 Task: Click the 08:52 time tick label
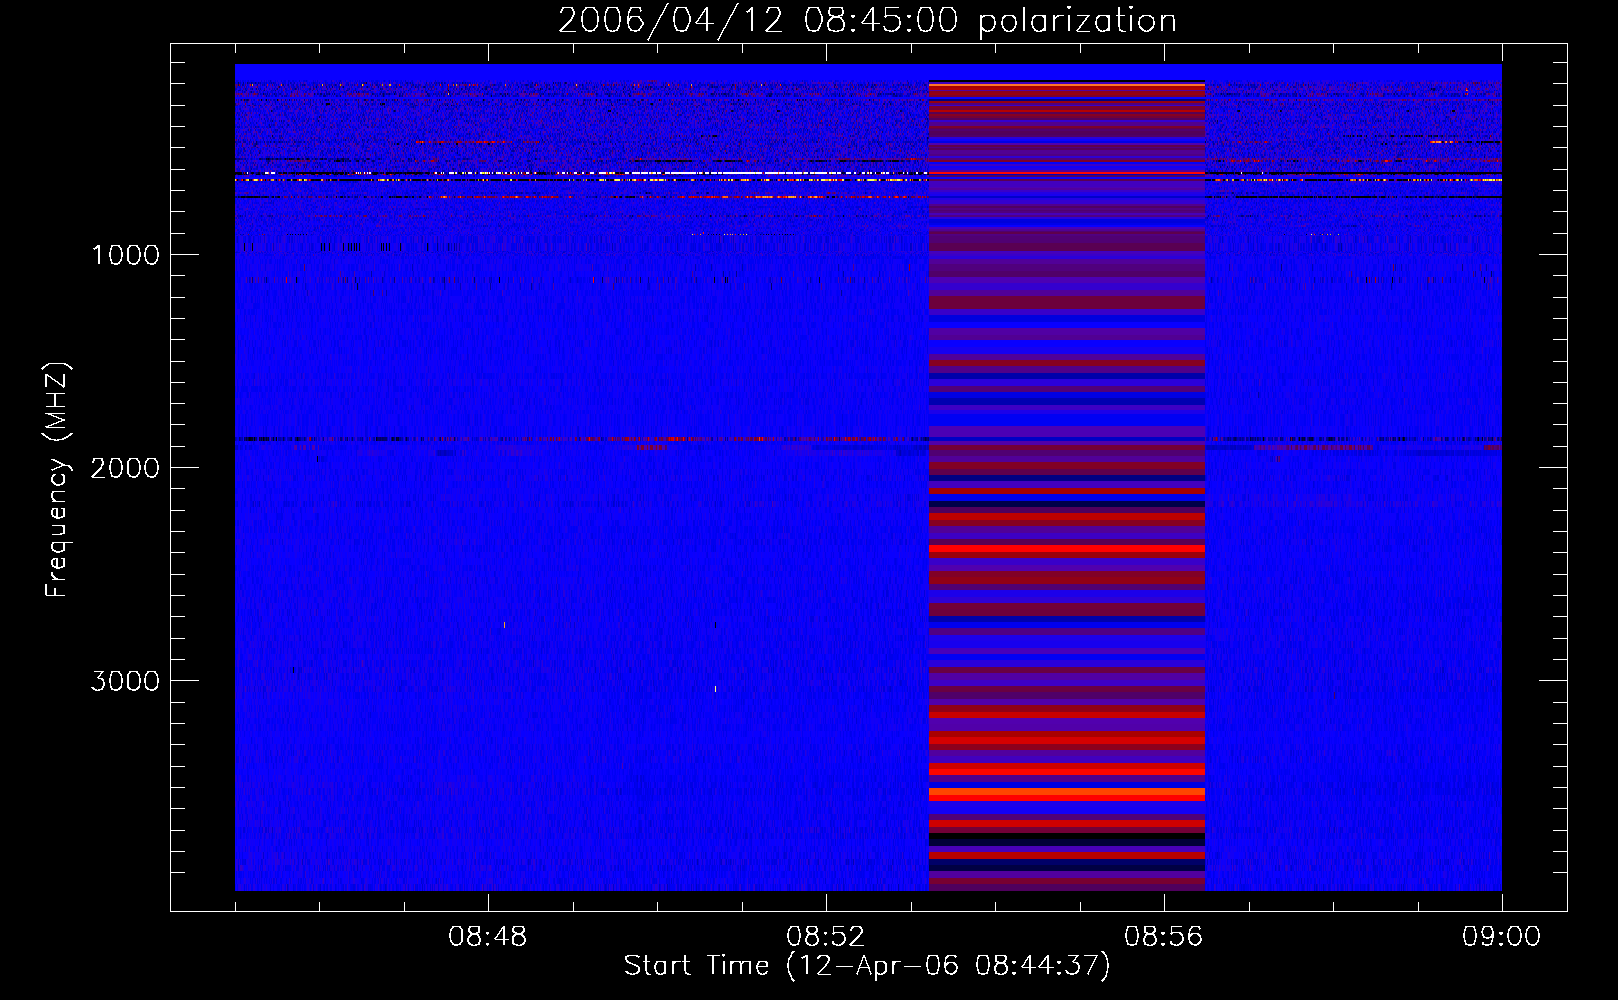826,937
